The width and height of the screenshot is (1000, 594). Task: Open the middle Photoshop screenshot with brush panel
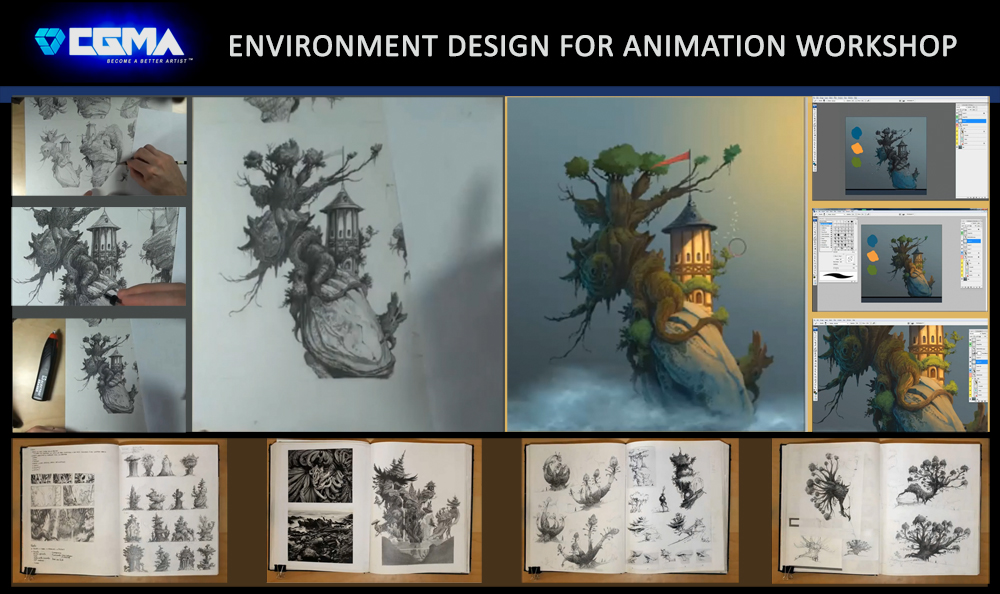click(x=900, y=260)
